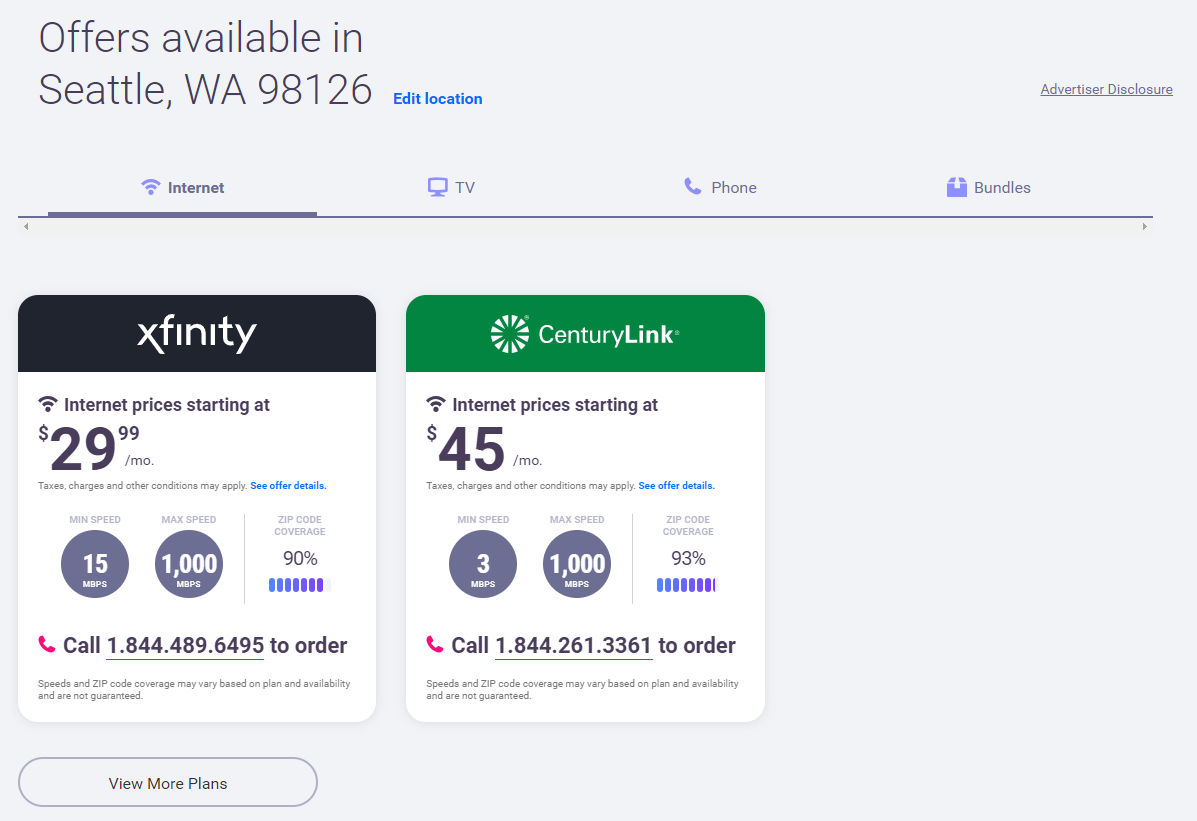Viewport: 1197px width, 821px height.
Task: Call CenturyLink number 1.844.261.3361
Action: click(x=573, y=645)
